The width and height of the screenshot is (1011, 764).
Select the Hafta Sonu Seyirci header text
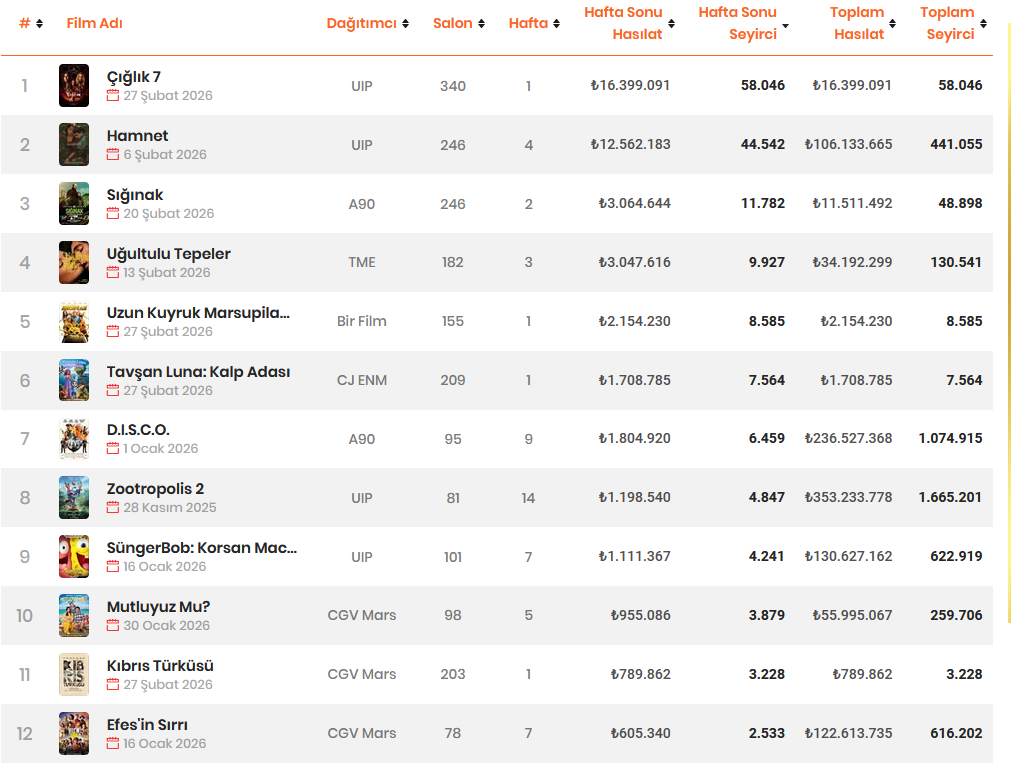tap(738, 23)
